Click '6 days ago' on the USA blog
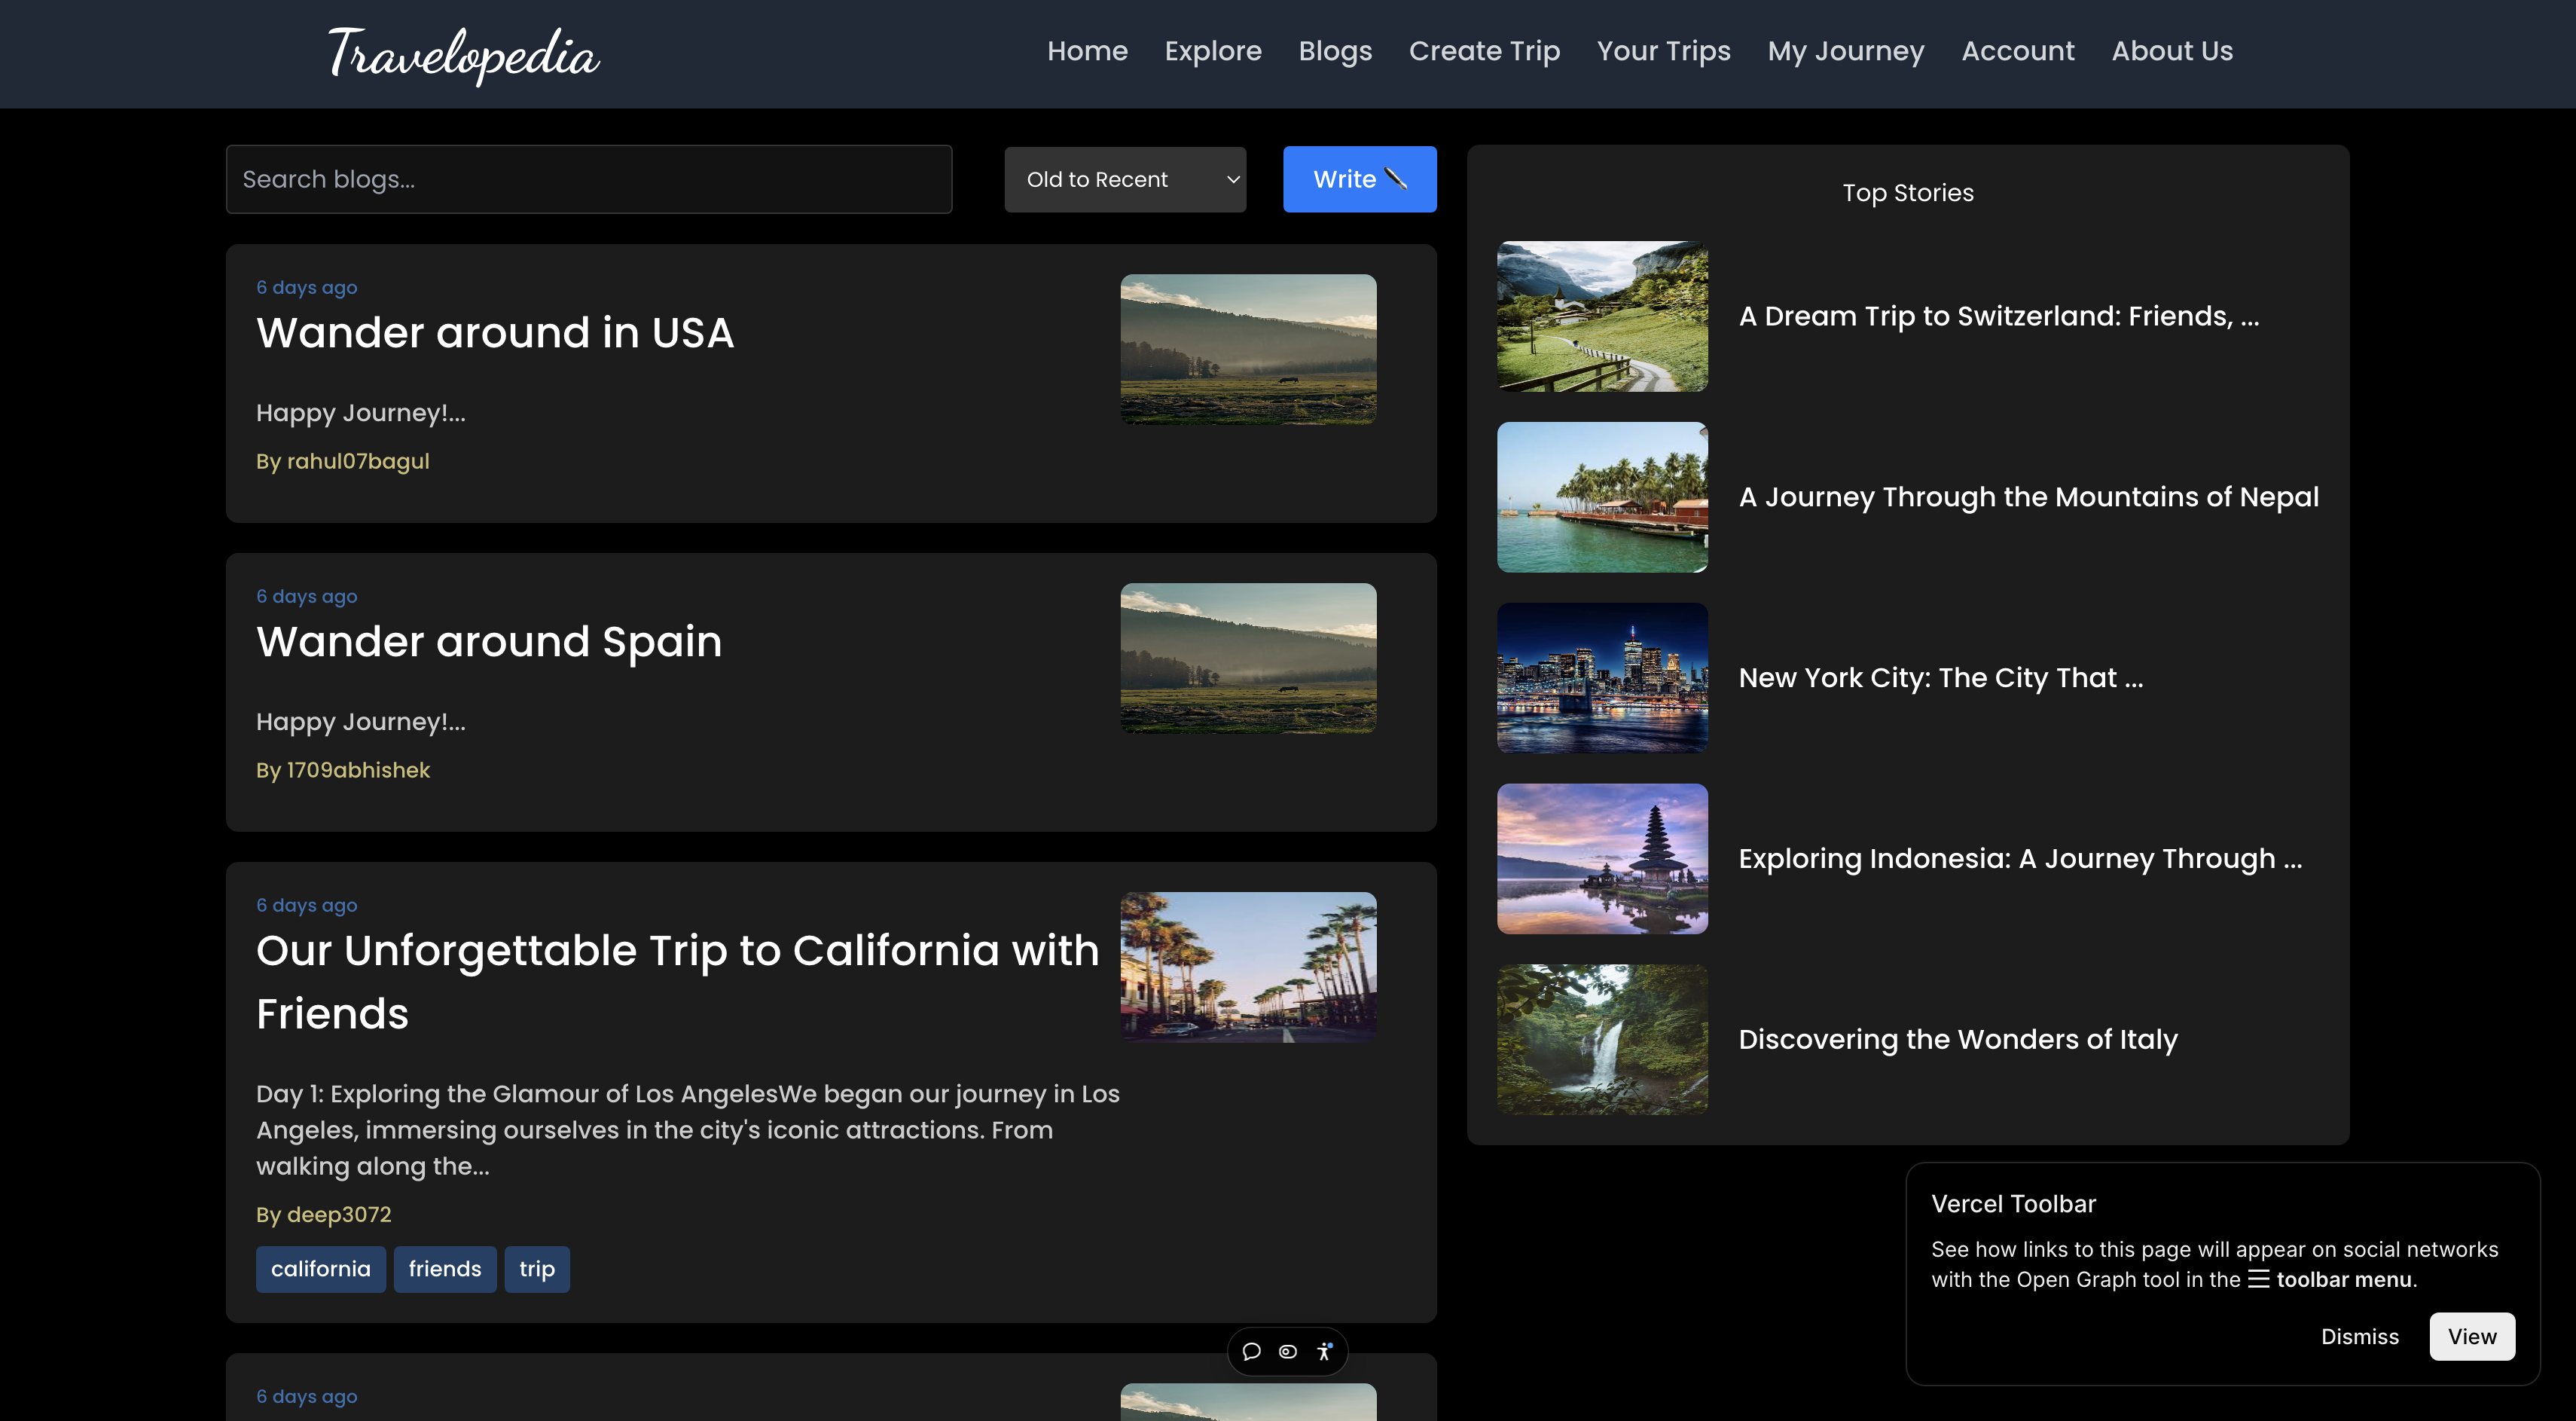Screen dimensions: 2576x1421 click(306, 288)
